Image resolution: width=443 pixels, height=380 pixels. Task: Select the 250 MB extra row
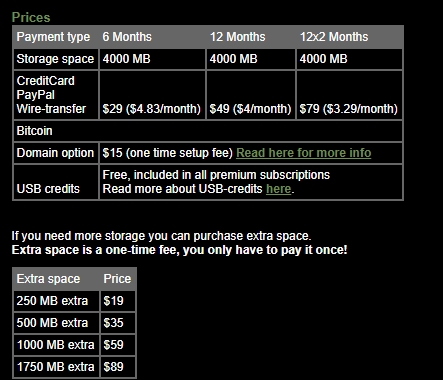coord(74,301)
